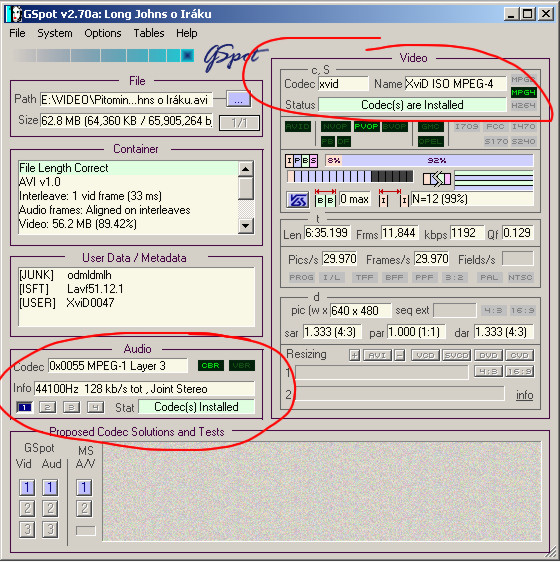Click the blue VS graph icon button

point(298,200)
